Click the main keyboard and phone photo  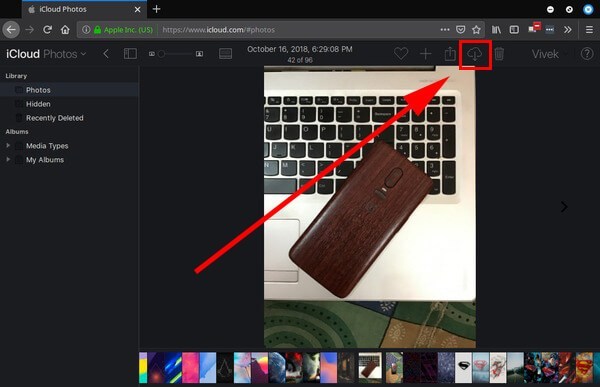point(370,207)
